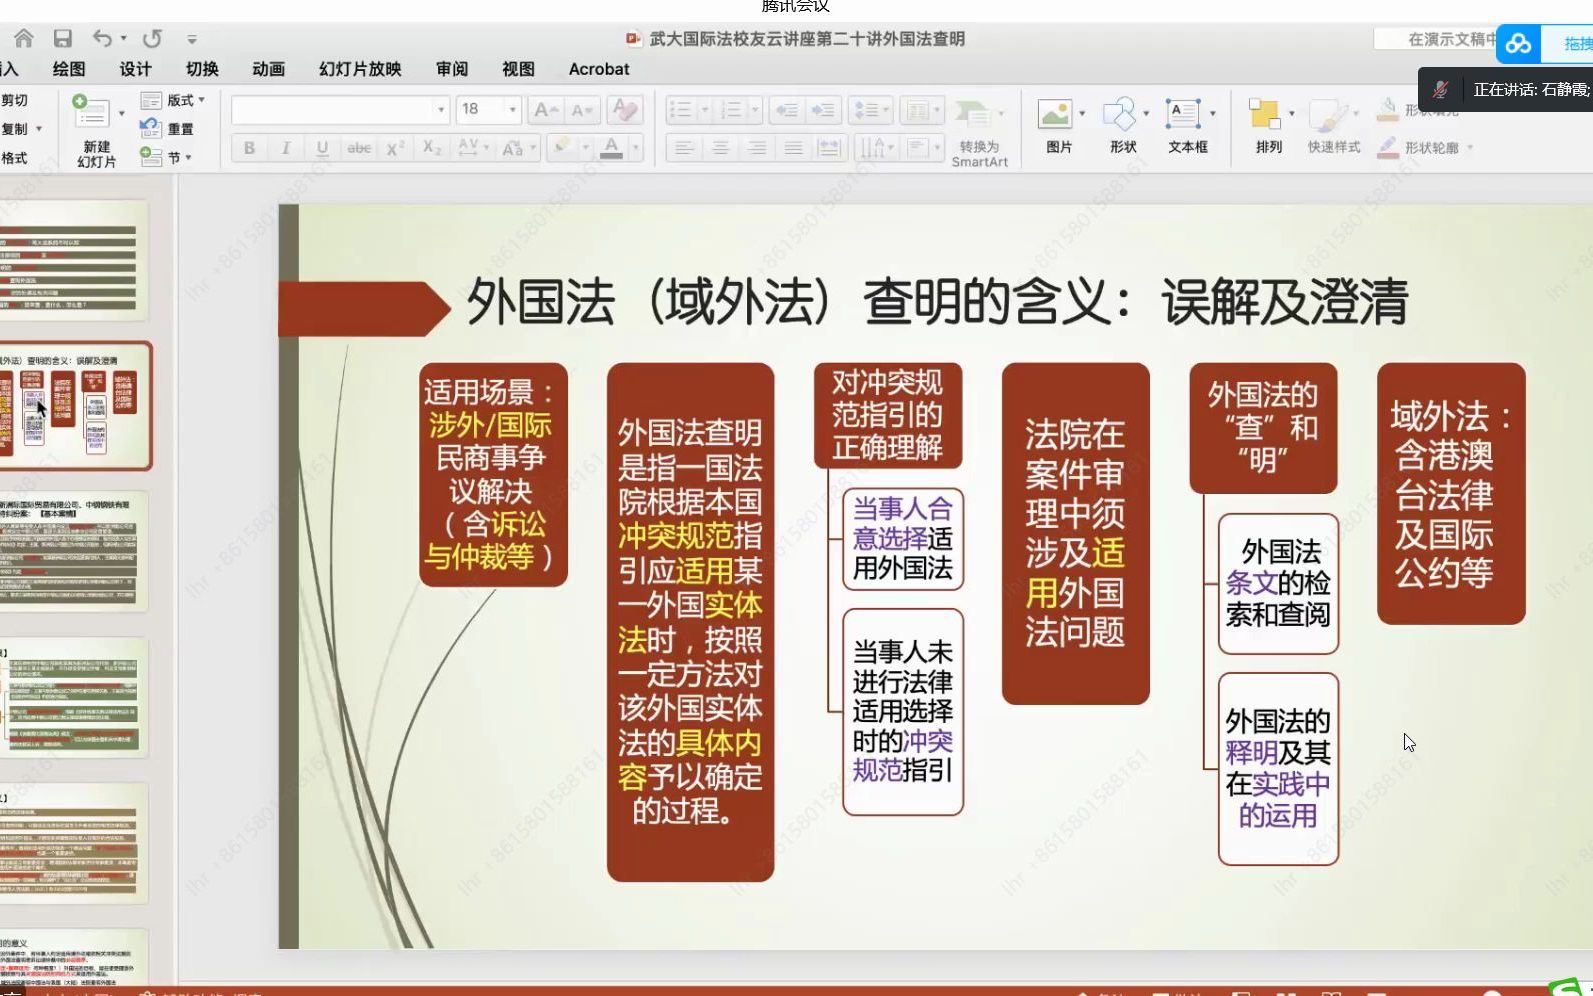Open the 视图 view tab
Screen dimensions: 1593x996
click(518, 69)
